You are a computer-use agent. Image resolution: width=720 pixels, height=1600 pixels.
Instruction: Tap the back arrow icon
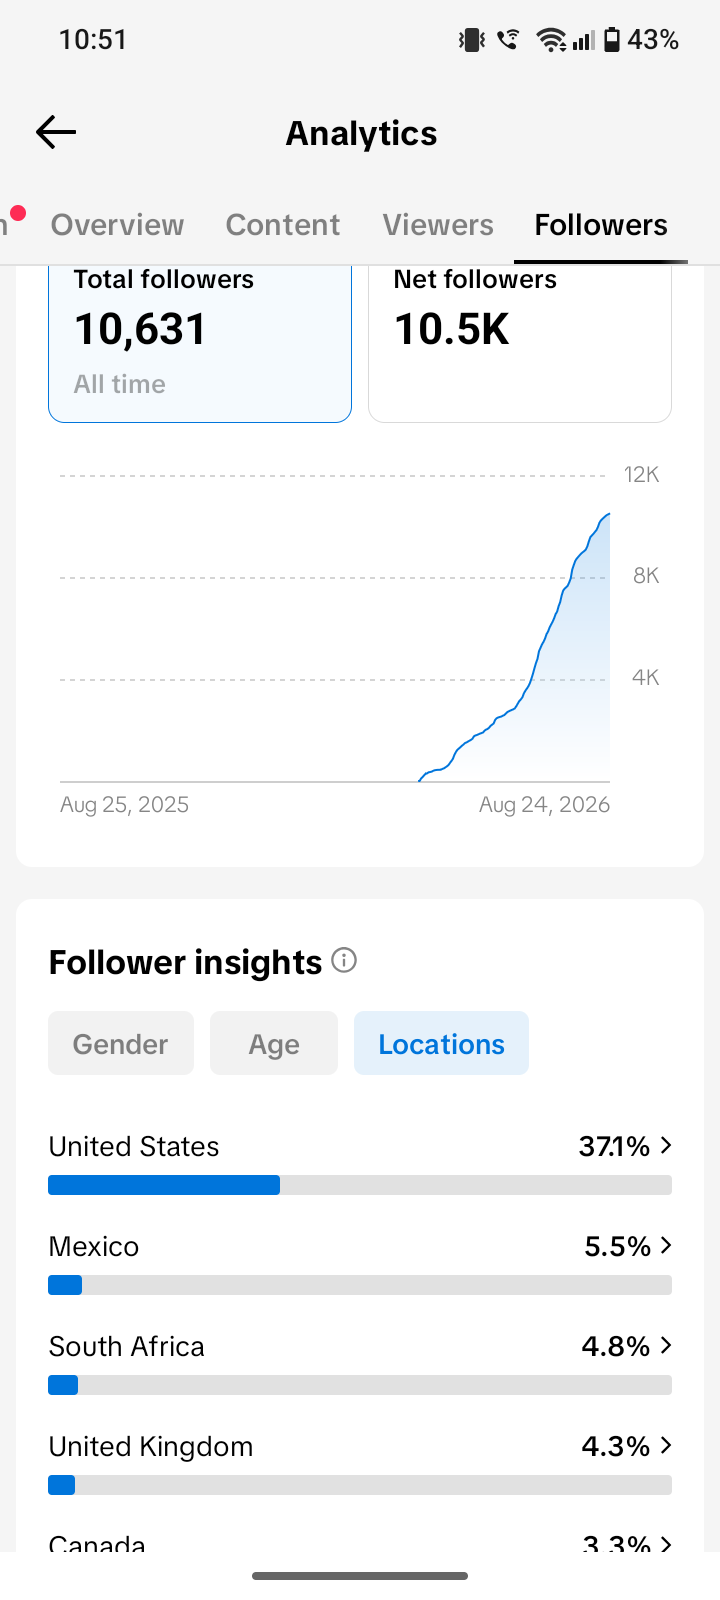pyautogui.click(x=56, y=132)
